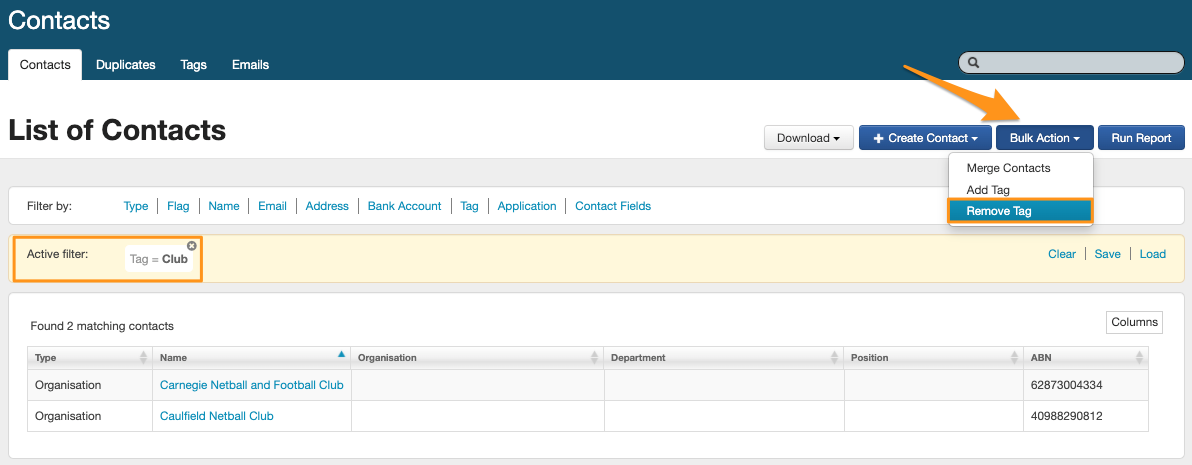Screen dimensions: 1192x465
Task: Pick Add Tag in Bulk Action menu
Action: [988, 190]
